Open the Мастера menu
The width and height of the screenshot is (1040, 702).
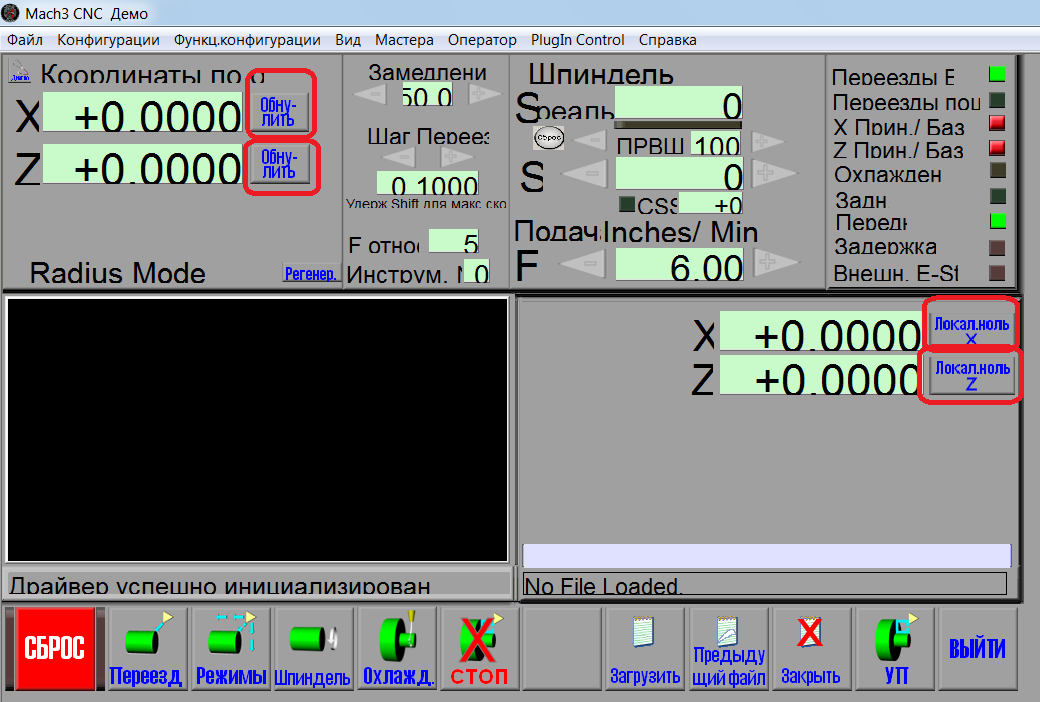coord(404,40)
